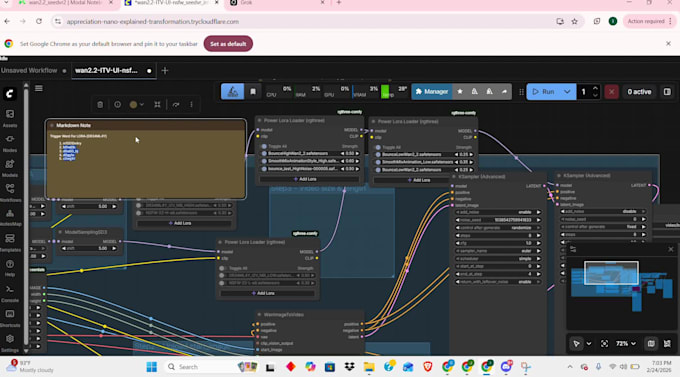
Task: Open the Help sidebar item
Action: click(x=10, y=268)
